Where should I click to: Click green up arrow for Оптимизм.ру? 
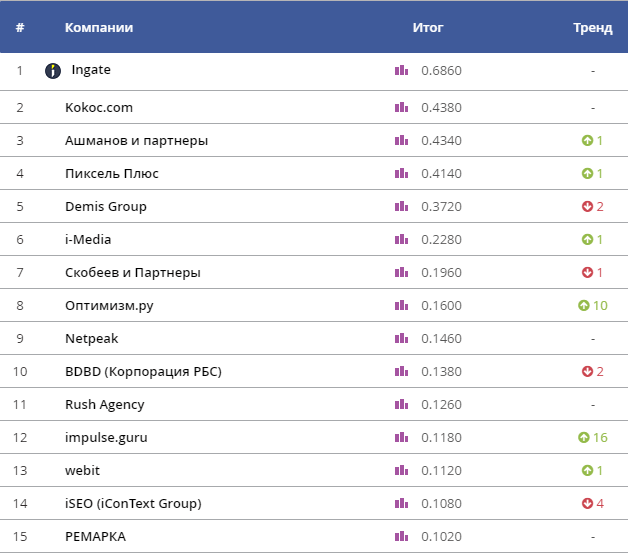584,305
